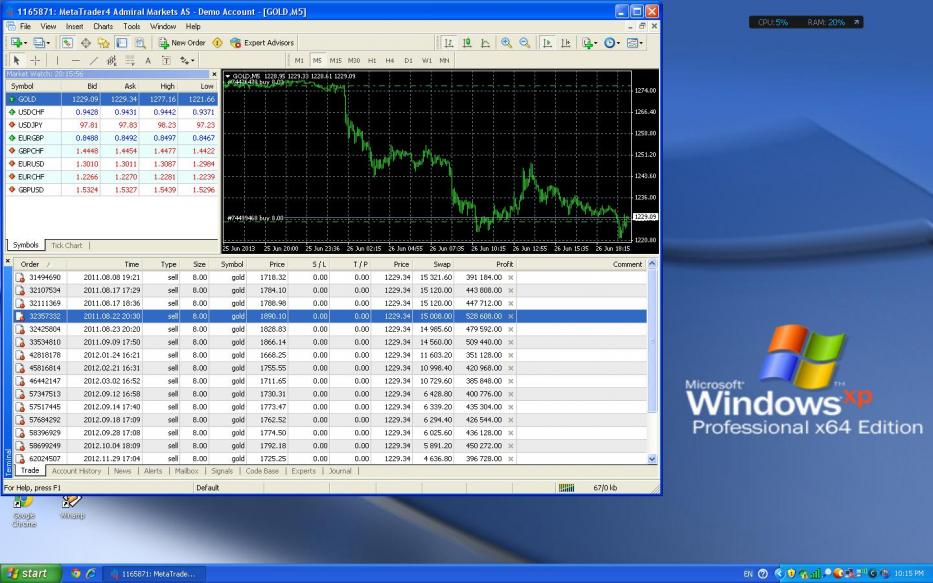Open the Charts menu

pyautogui.click(x=103, y=26)
